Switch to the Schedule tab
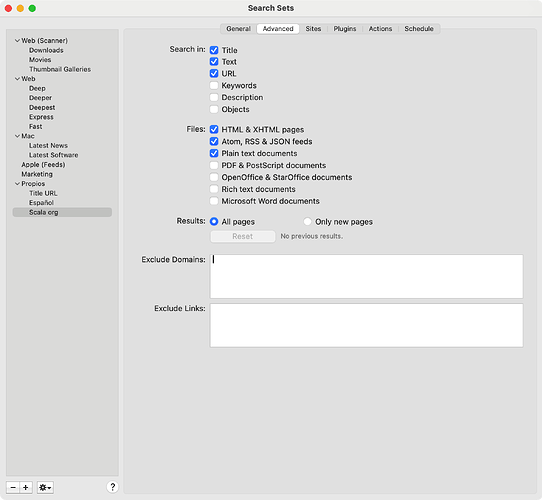The width and height of the screenshot is (542, 500). [419, 29]
